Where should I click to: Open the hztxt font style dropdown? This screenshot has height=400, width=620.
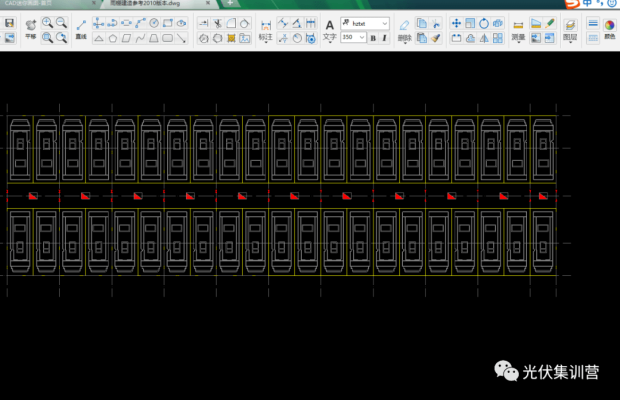pyautogui.click(x=365, y=21)
